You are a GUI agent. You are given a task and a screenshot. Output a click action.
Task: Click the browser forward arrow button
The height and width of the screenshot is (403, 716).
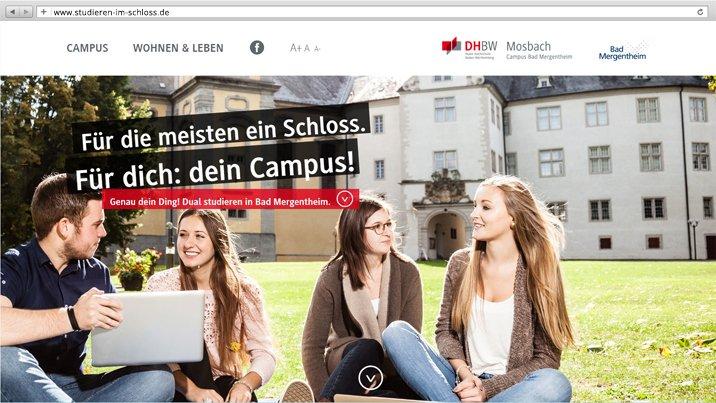[x=26, y=12]
